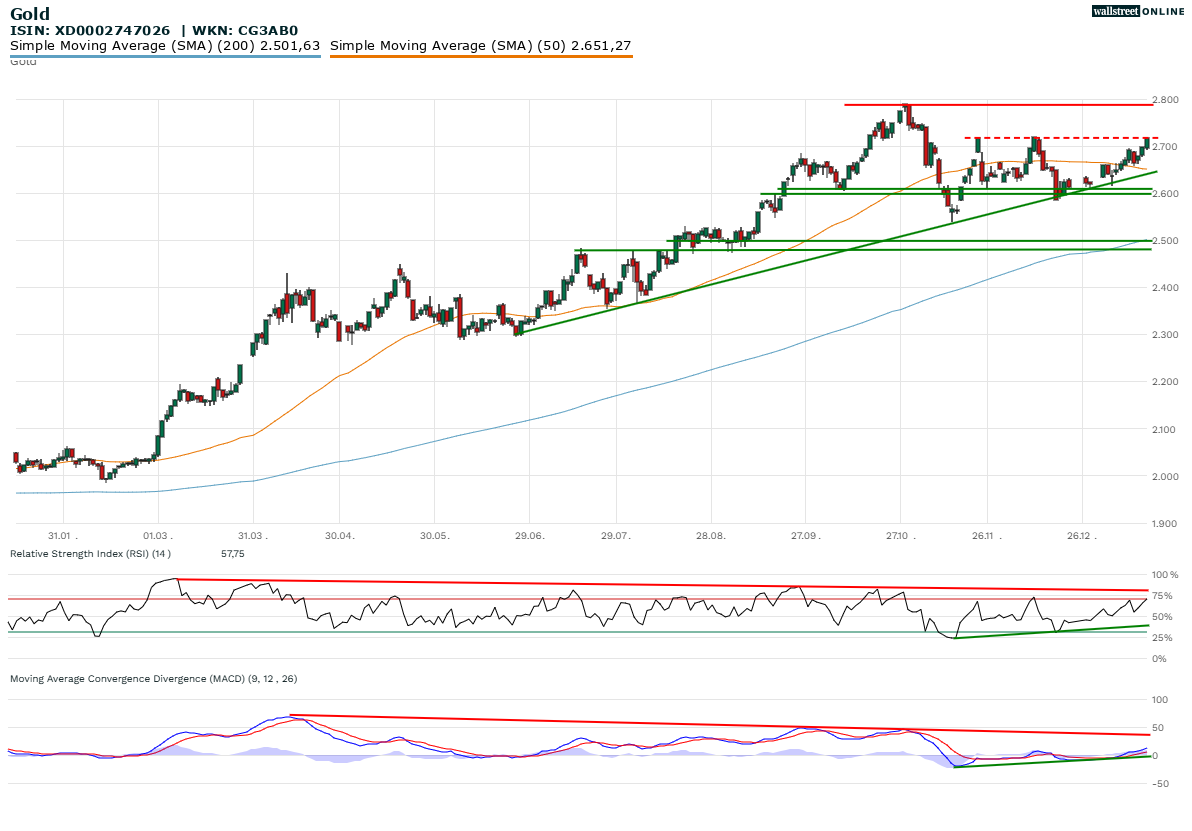1192x831 pixels.
Task: Select the WKN CG3AB0 text
Action: (245, 30)
